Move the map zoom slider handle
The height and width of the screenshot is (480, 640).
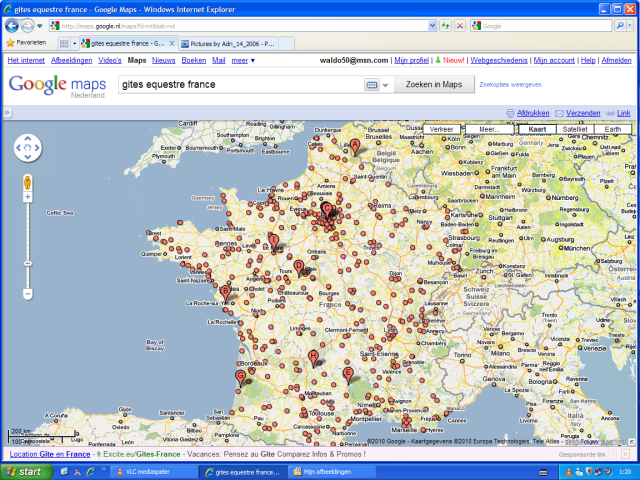click(x=27, y=264)
